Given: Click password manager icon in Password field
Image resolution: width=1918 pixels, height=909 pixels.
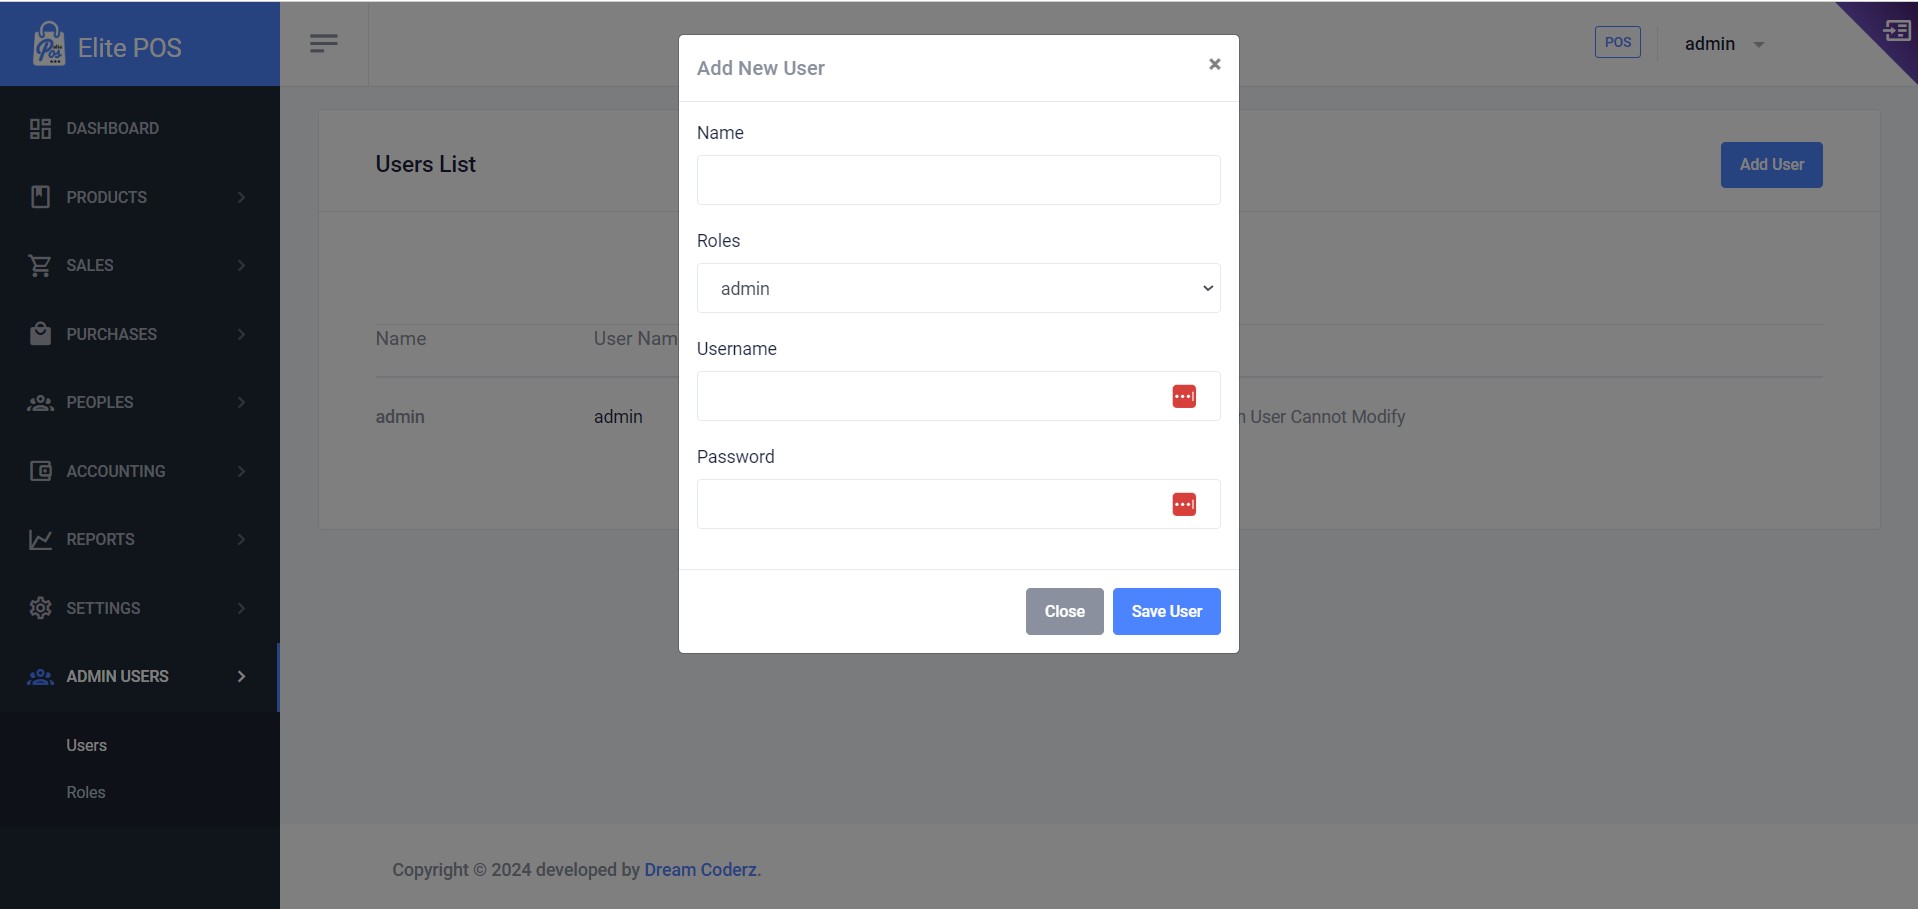Looking at the screenshot, I should click(x=1184, y=505).
